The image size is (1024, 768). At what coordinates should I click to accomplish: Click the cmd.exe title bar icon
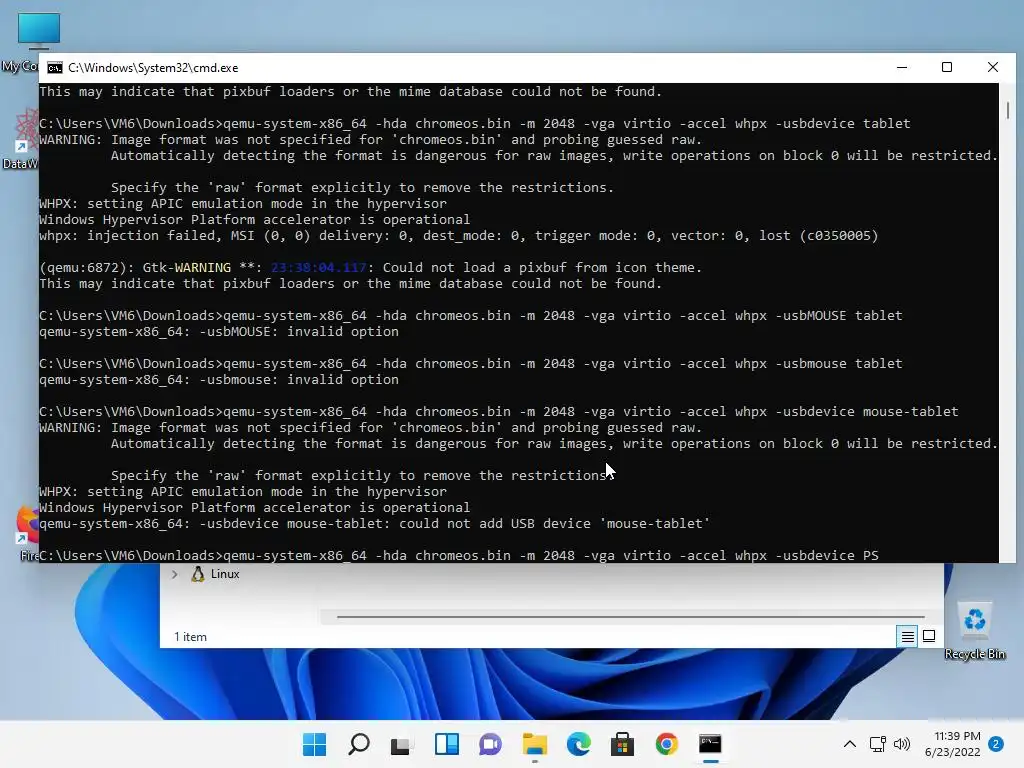[55, 68]
